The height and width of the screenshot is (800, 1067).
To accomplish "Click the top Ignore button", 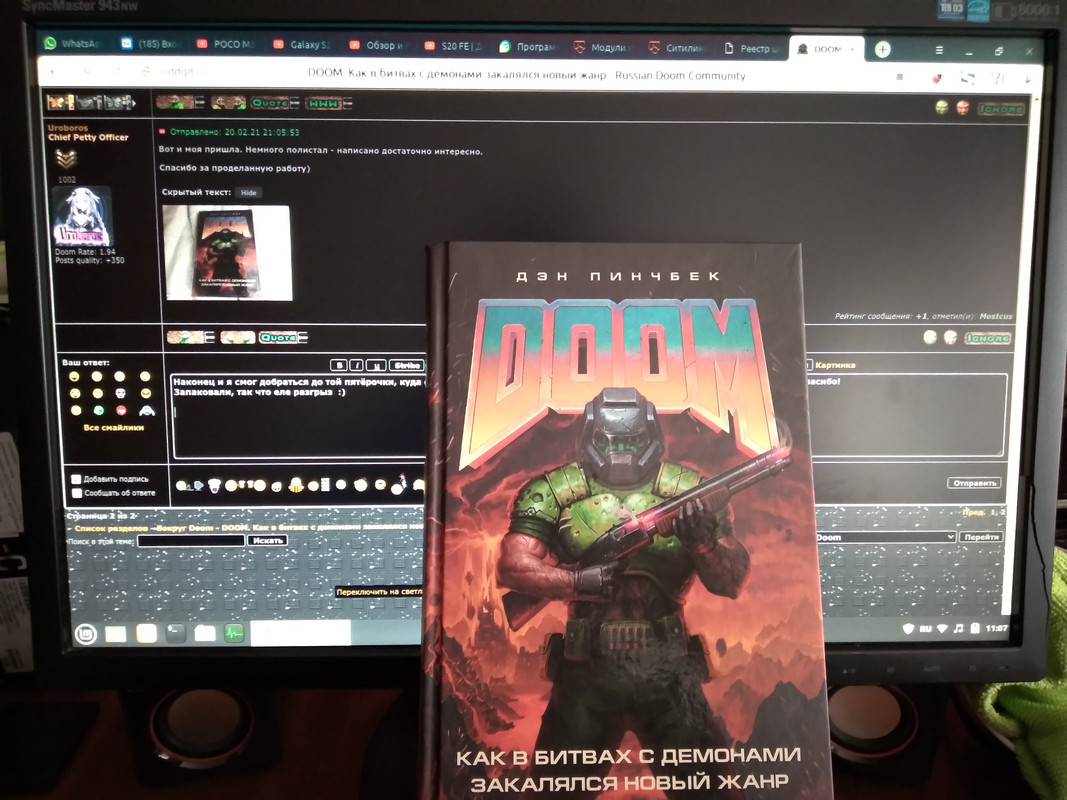I will tap(1000, 109).
